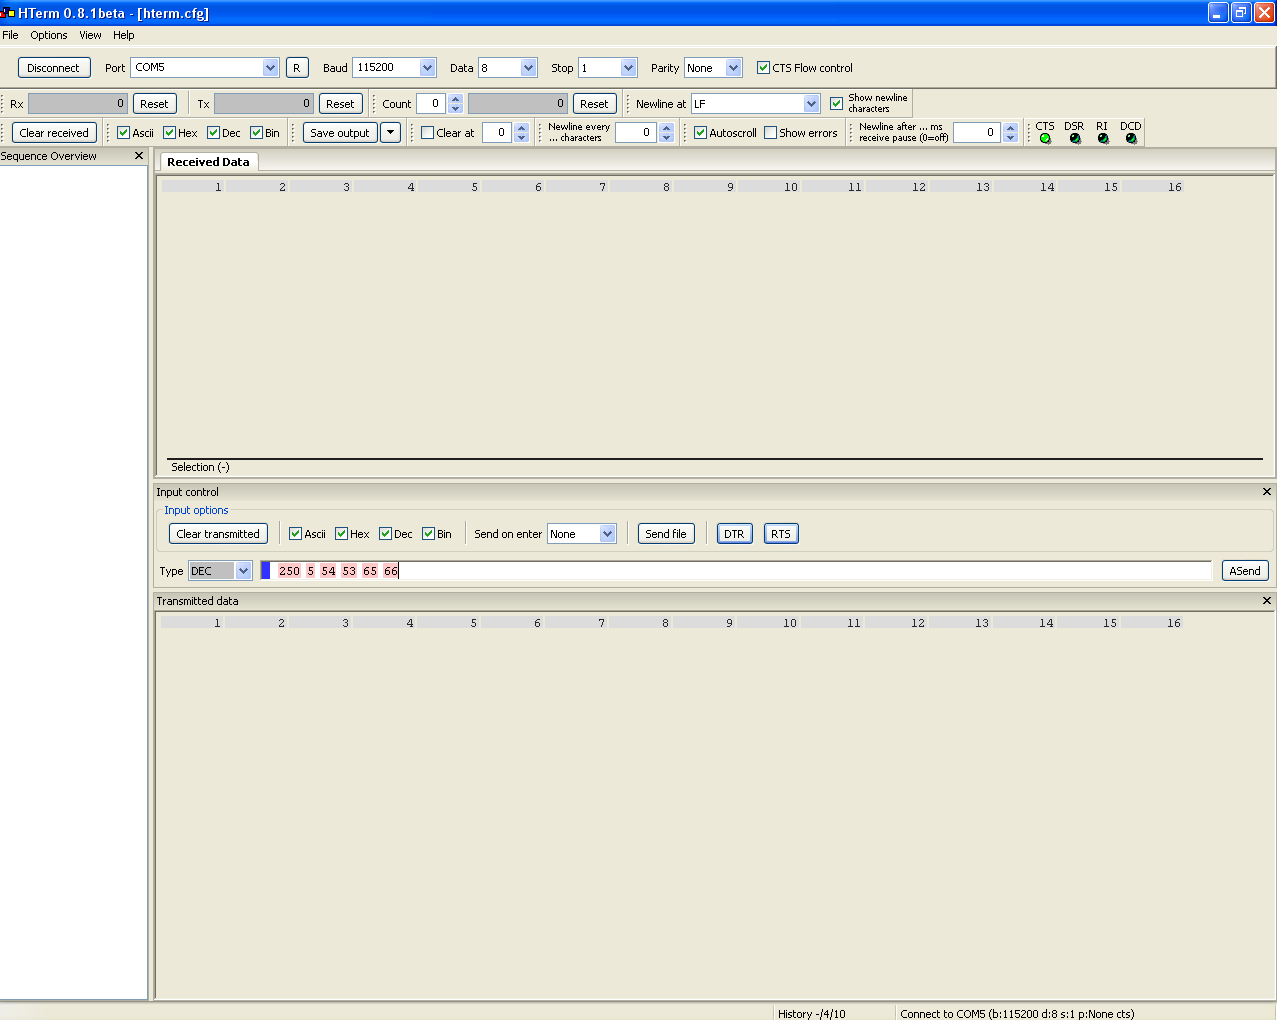The height and width of the screenshot is (1020, 1277).
Task: Toggle Show newline characters checkbox
Action: coord(836,104)
